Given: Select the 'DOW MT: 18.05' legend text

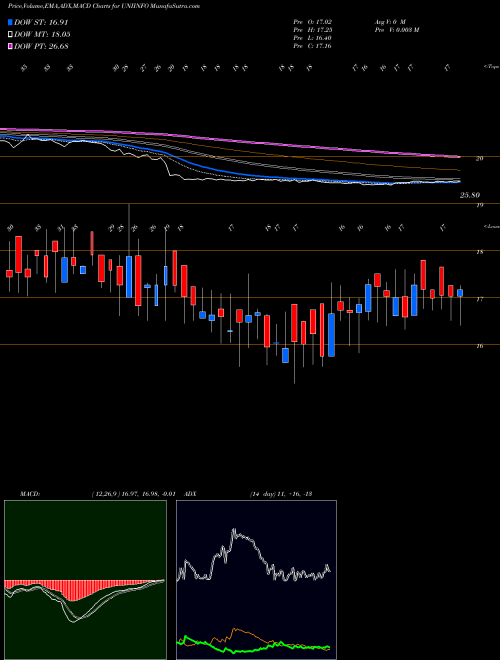Looking at the screenshot, I should click(x=42, y=35).
